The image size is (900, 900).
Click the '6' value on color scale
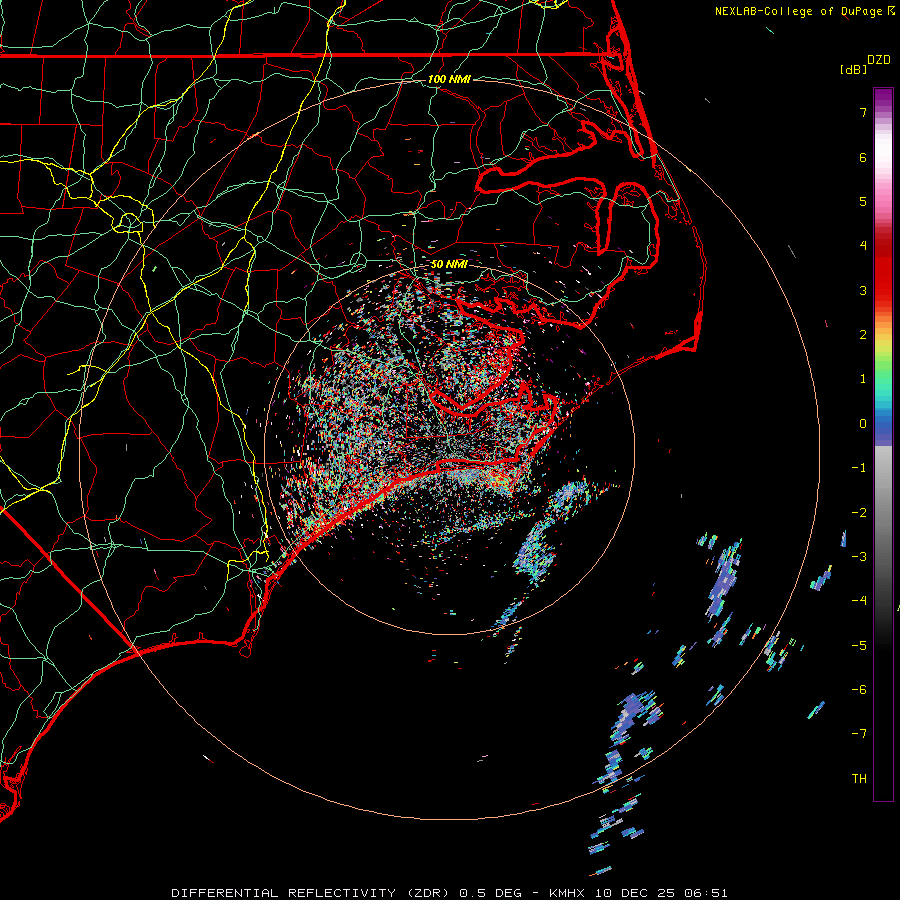tap(863, 157)
